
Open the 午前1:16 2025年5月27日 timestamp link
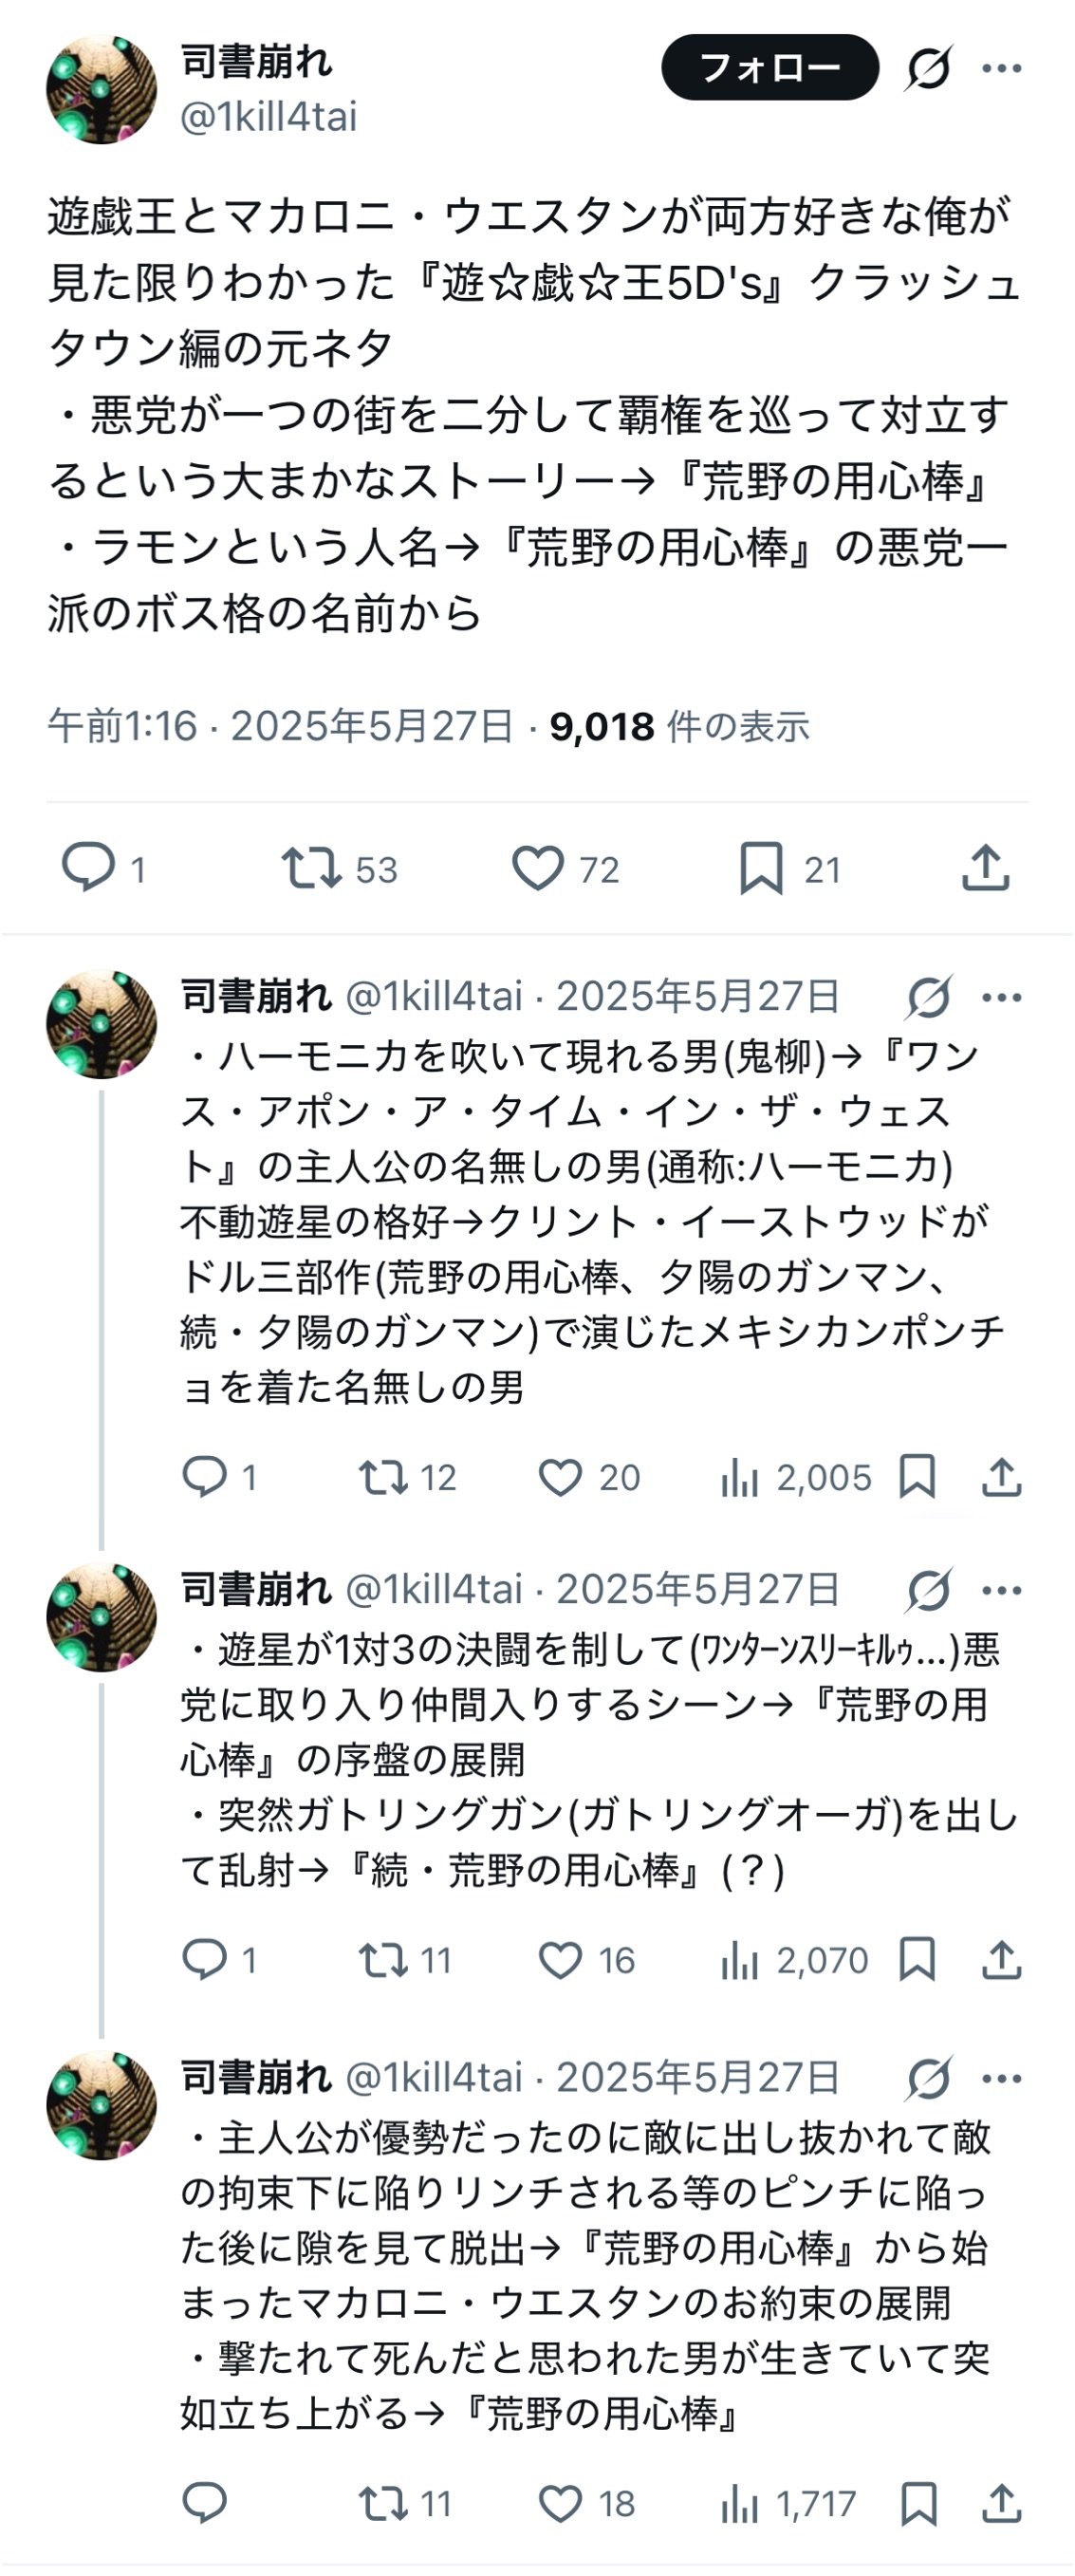[280, 726]
